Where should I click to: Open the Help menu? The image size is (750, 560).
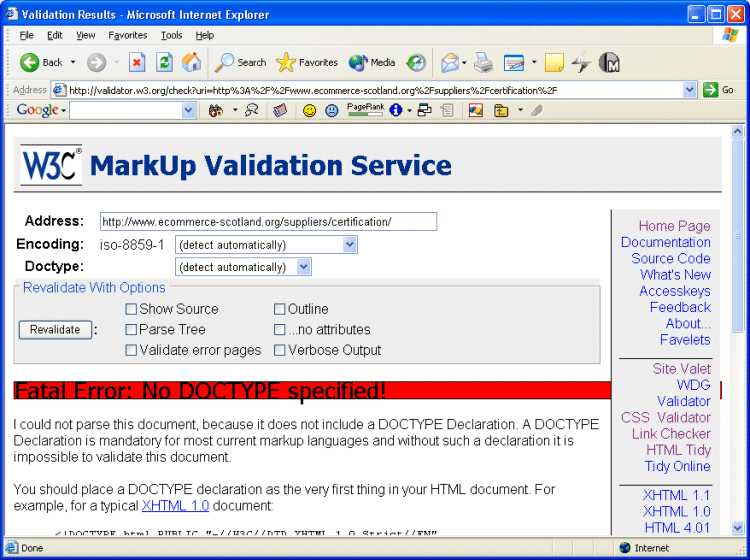[204, 35]
